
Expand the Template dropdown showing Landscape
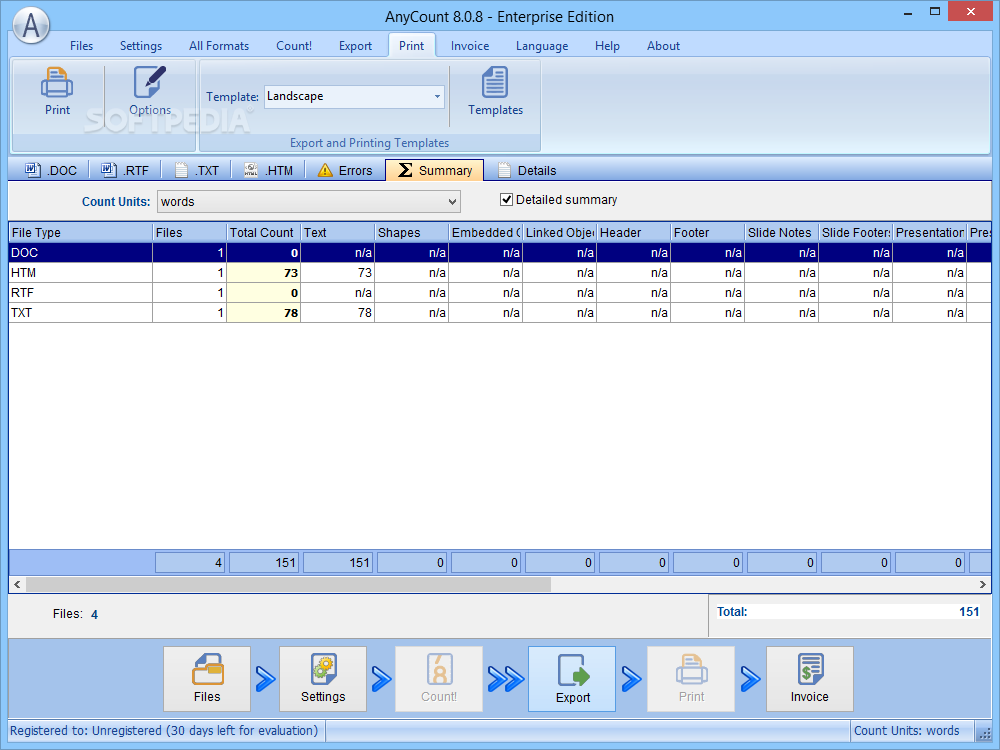click(438, 97)
